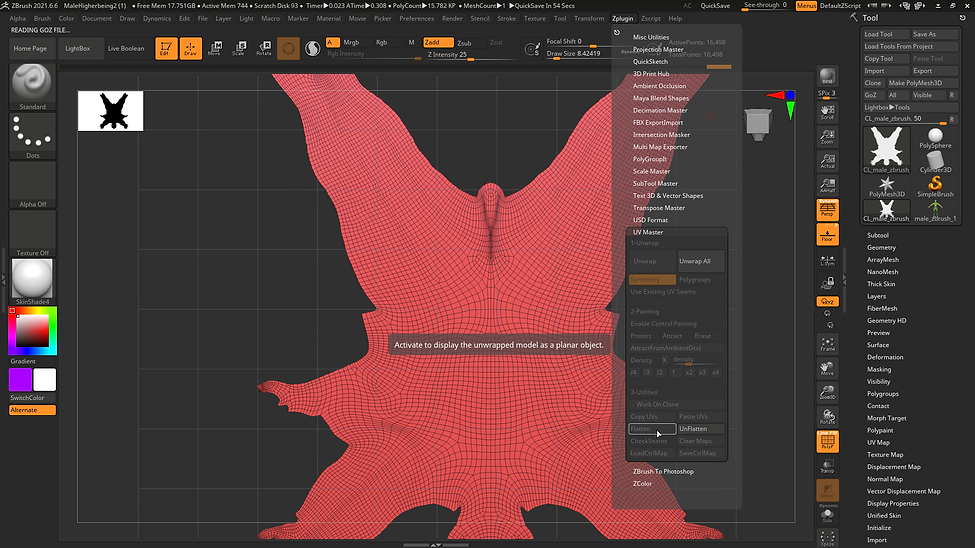975x548 pixels.
Task: Click the Frame mesh icon
Action: pyautogui.click(x=827, y=344)
